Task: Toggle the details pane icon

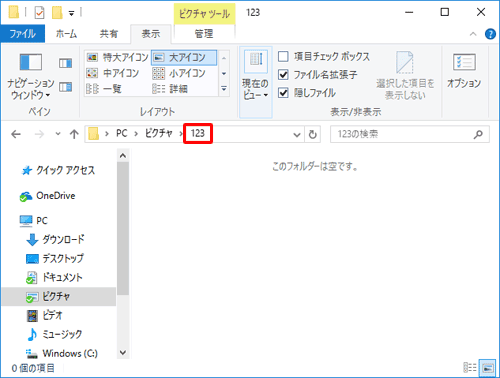Action: pos(65,87)
